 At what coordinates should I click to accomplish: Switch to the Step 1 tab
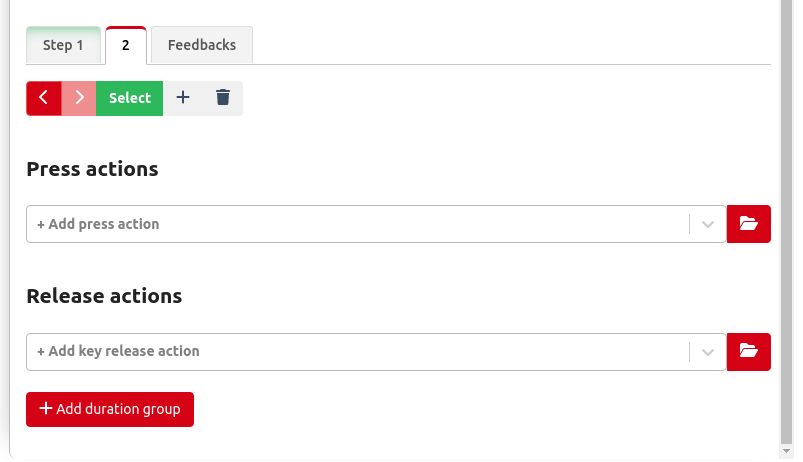[x=63, y=46]
